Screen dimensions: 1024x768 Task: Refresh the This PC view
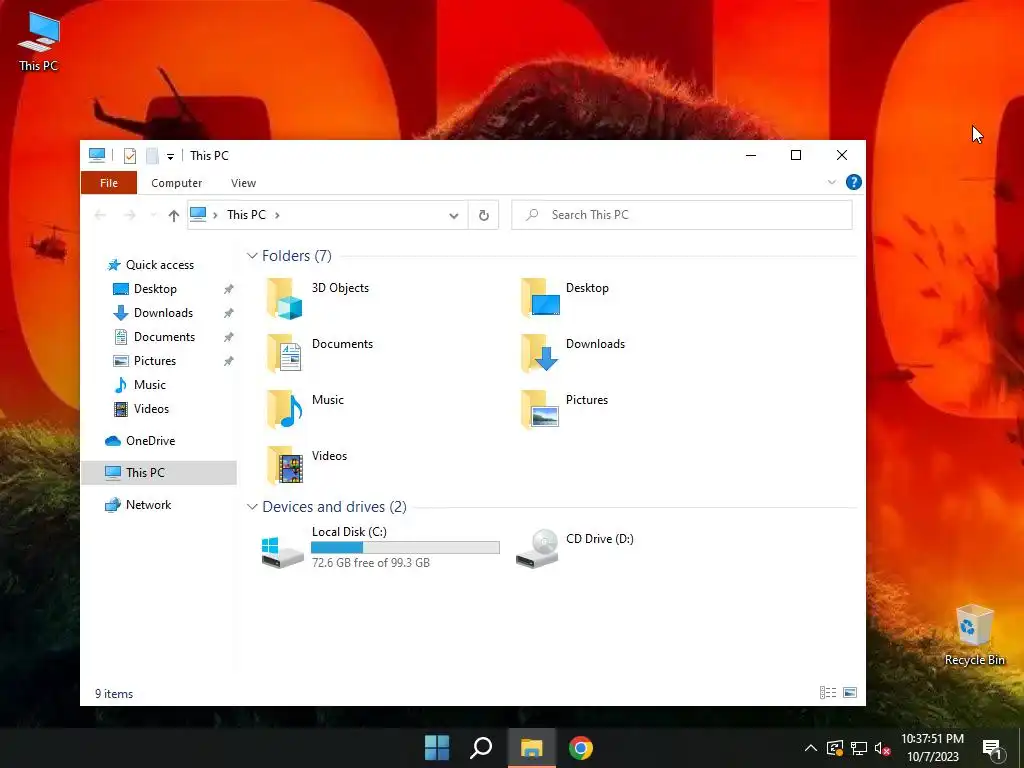tap(484, 215)
